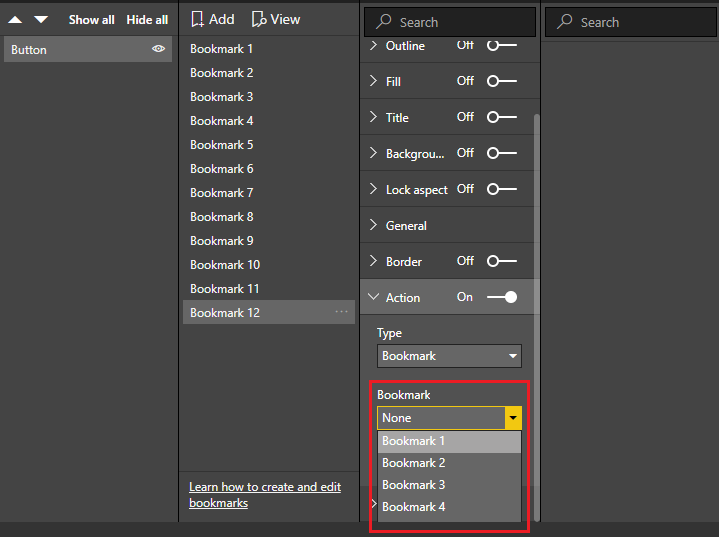
Task: Select Bookmark 10 in bookmarks list
Action: [269, 265]
